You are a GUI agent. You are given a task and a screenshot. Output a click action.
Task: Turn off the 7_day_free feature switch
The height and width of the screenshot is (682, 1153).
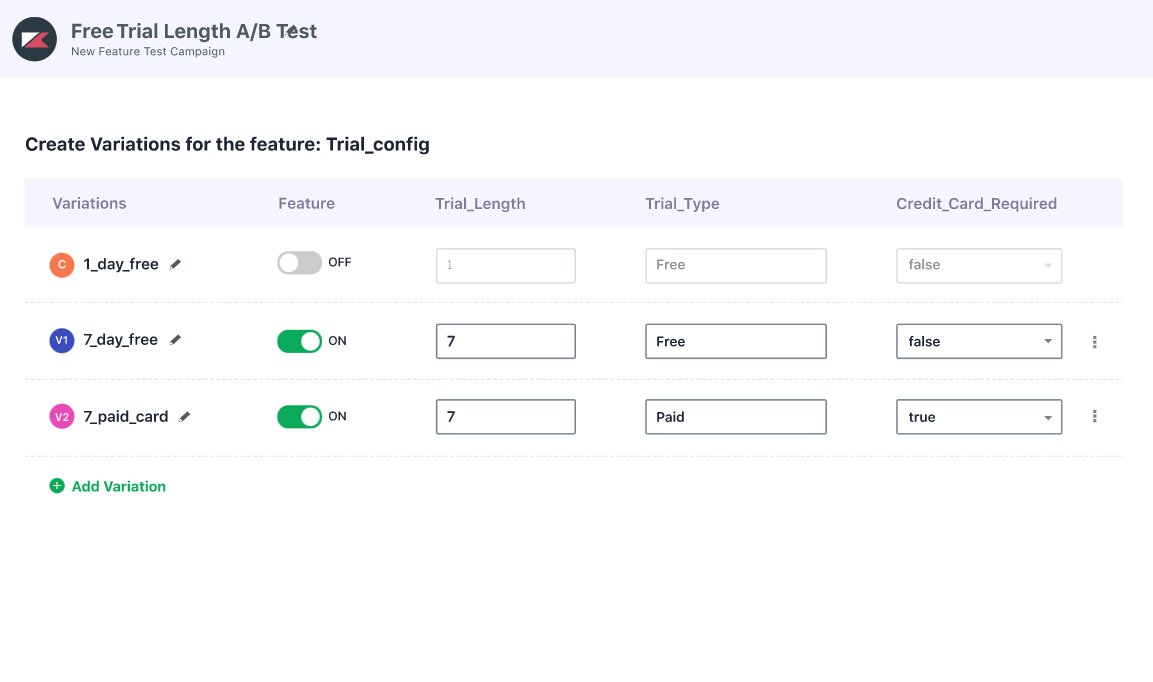299,341
